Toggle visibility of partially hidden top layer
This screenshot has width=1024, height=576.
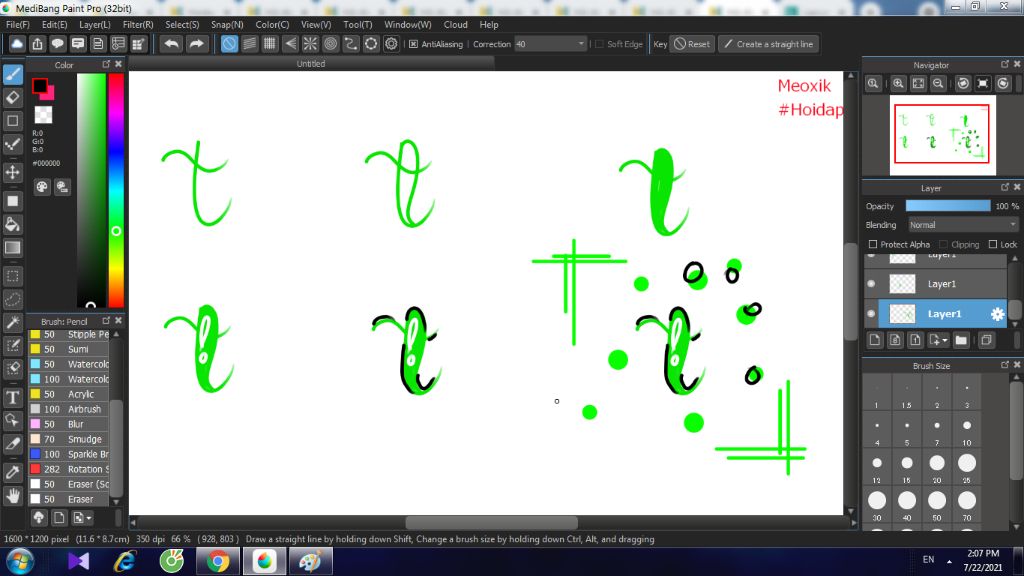click(x=871, y=255)
